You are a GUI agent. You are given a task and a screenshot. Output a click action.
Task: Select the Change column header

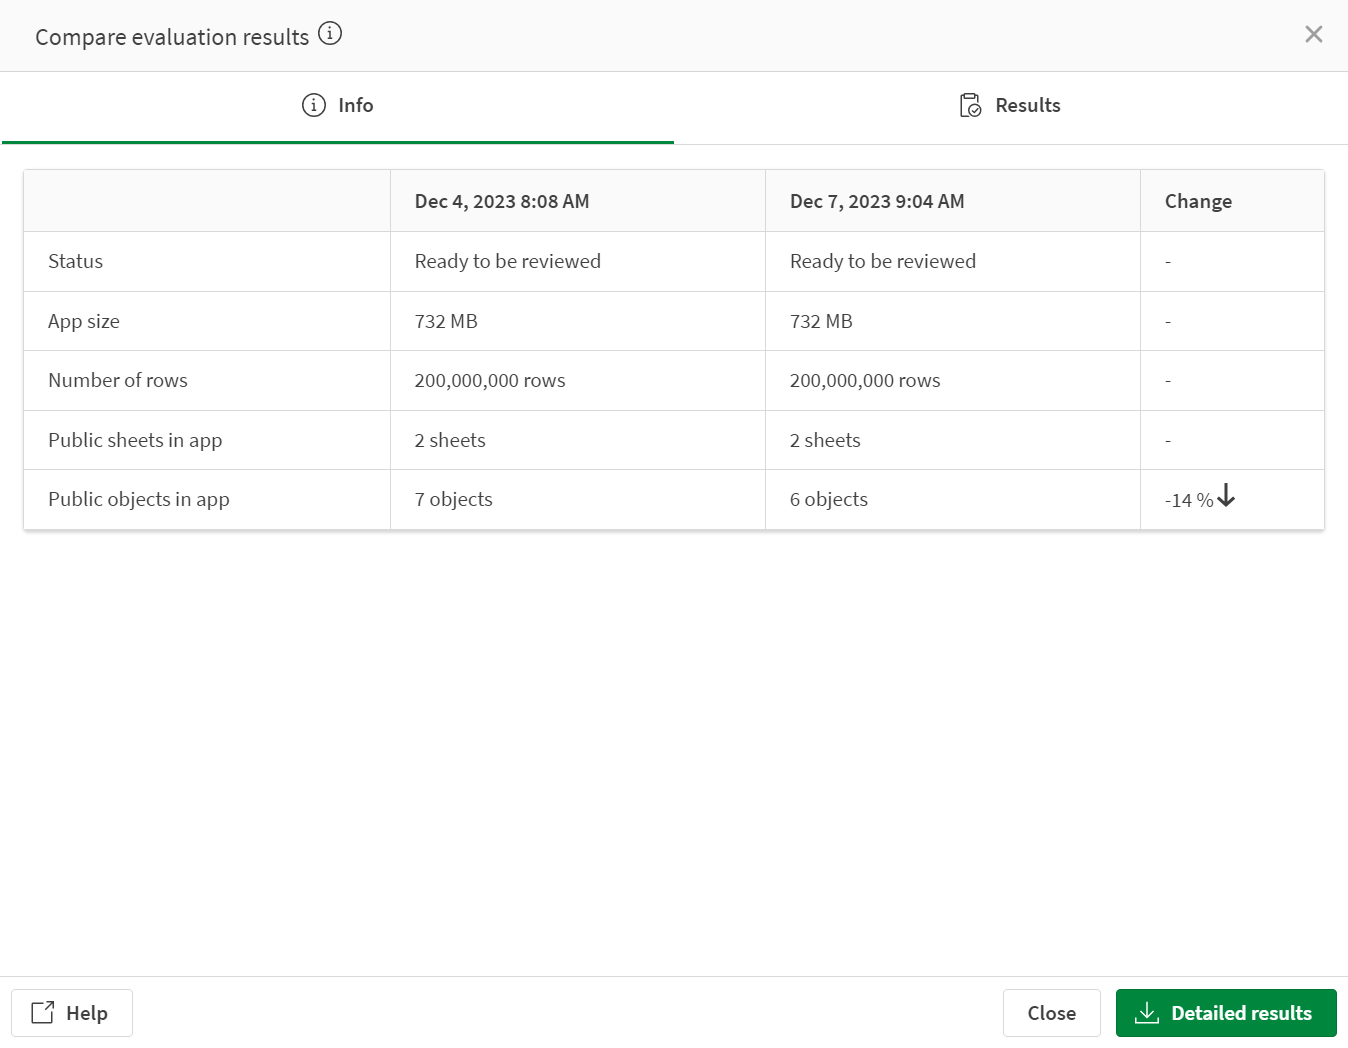click(1197, 200)
